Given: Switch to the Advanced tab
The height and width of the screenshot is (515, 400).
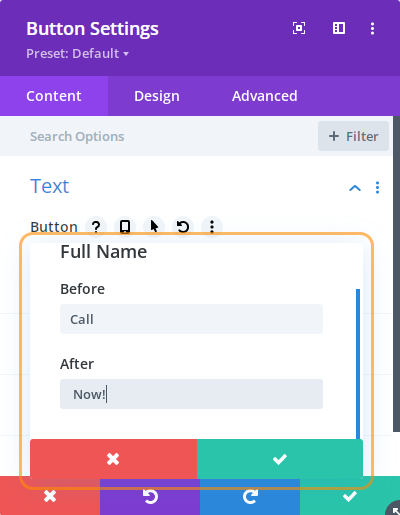Looking at the screenshot, I should pos(265,96).
